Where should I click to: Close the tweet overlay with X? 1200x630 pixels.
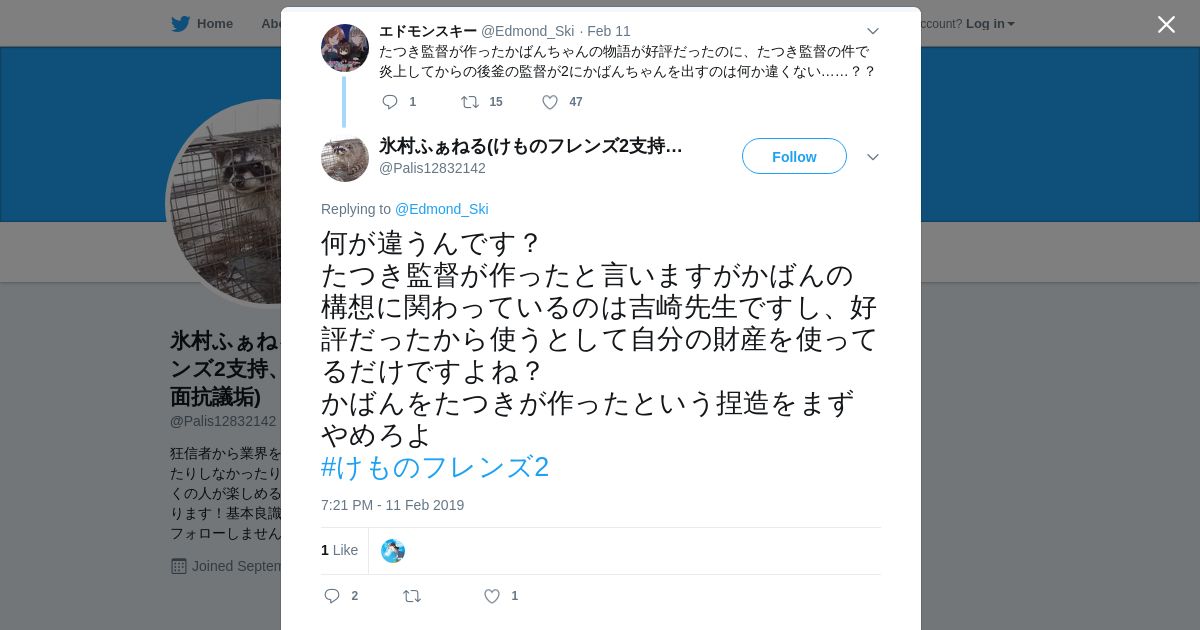coord(1166,24)
